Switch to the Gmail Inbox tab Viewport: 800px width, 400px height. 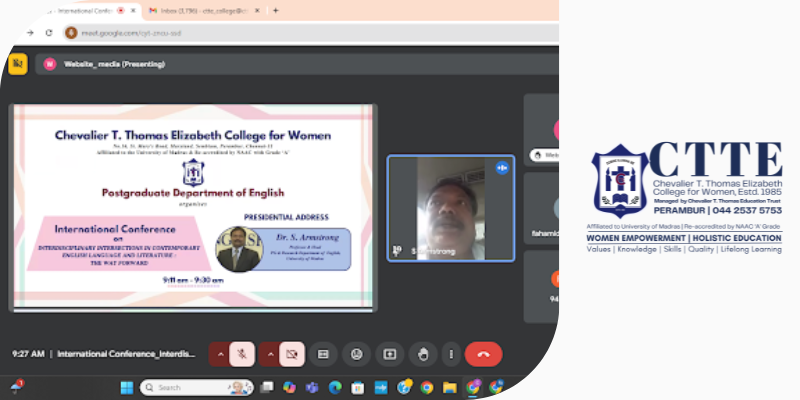tap(204, 10)
